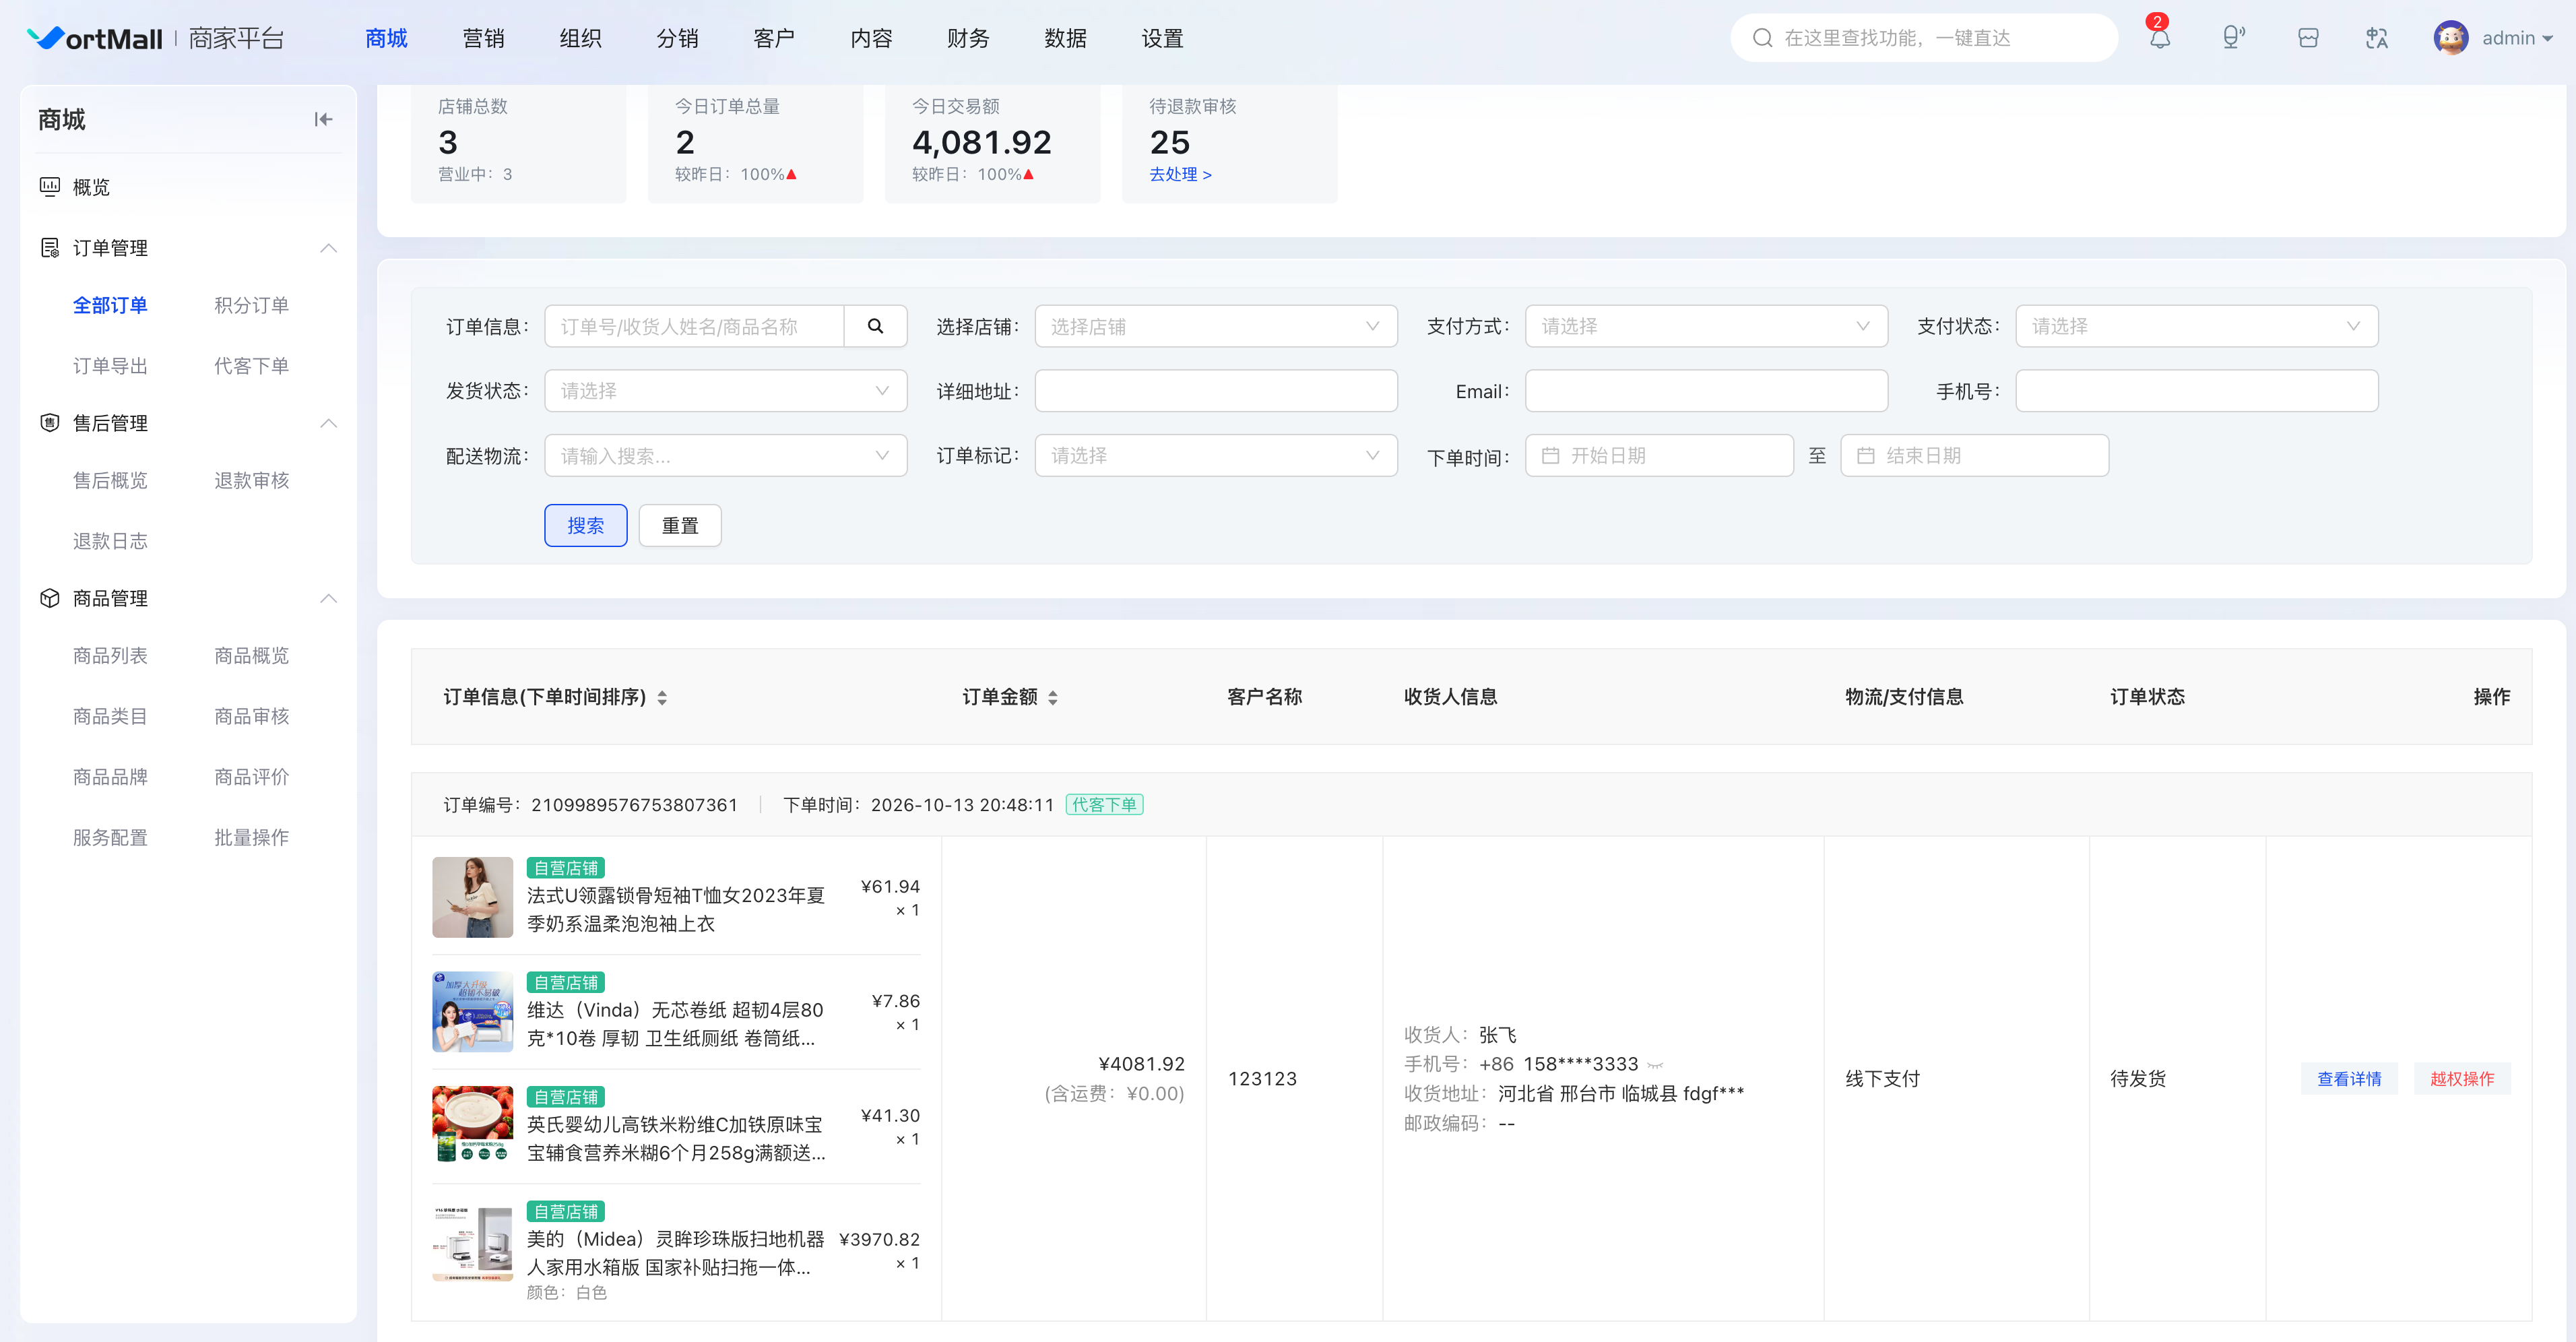2576x1342 pixels.
Task: Collapse the 售后管理 menu section
Action: pyautogui.click(x=328, y=422)
